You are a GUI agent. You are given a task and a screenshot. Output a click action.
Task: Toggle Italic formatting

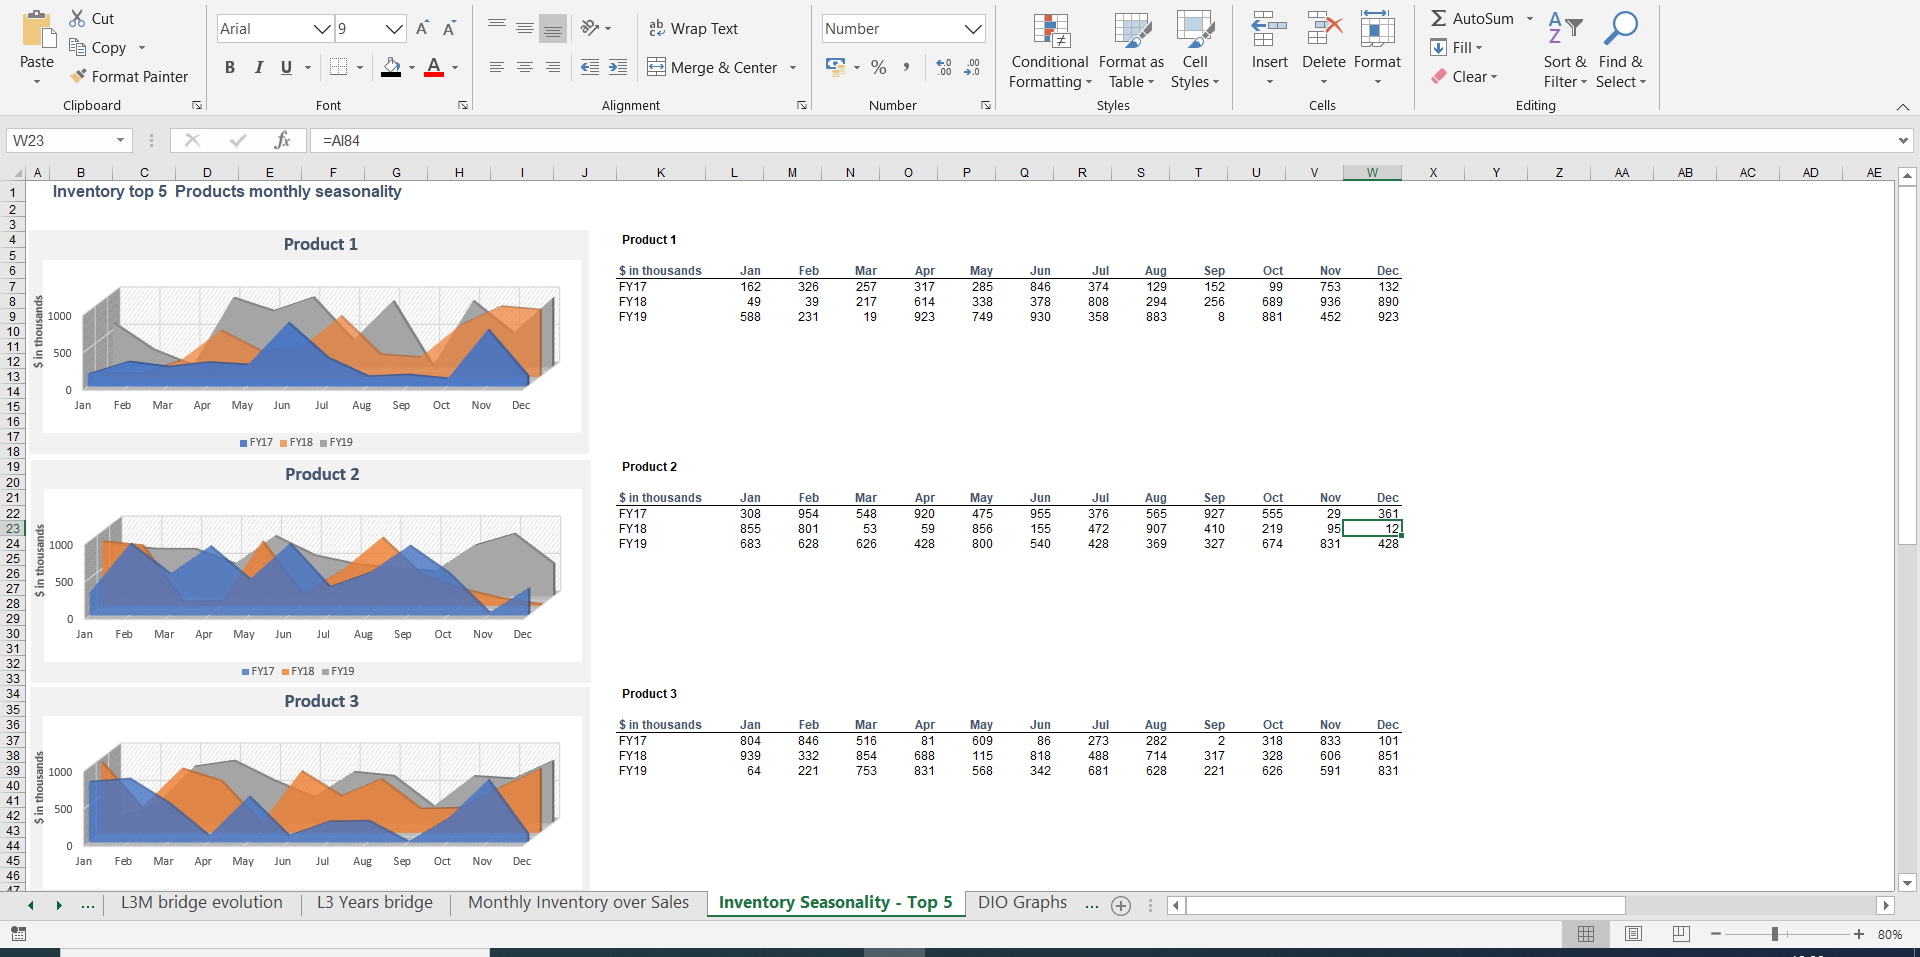click(x=258, y=67)
